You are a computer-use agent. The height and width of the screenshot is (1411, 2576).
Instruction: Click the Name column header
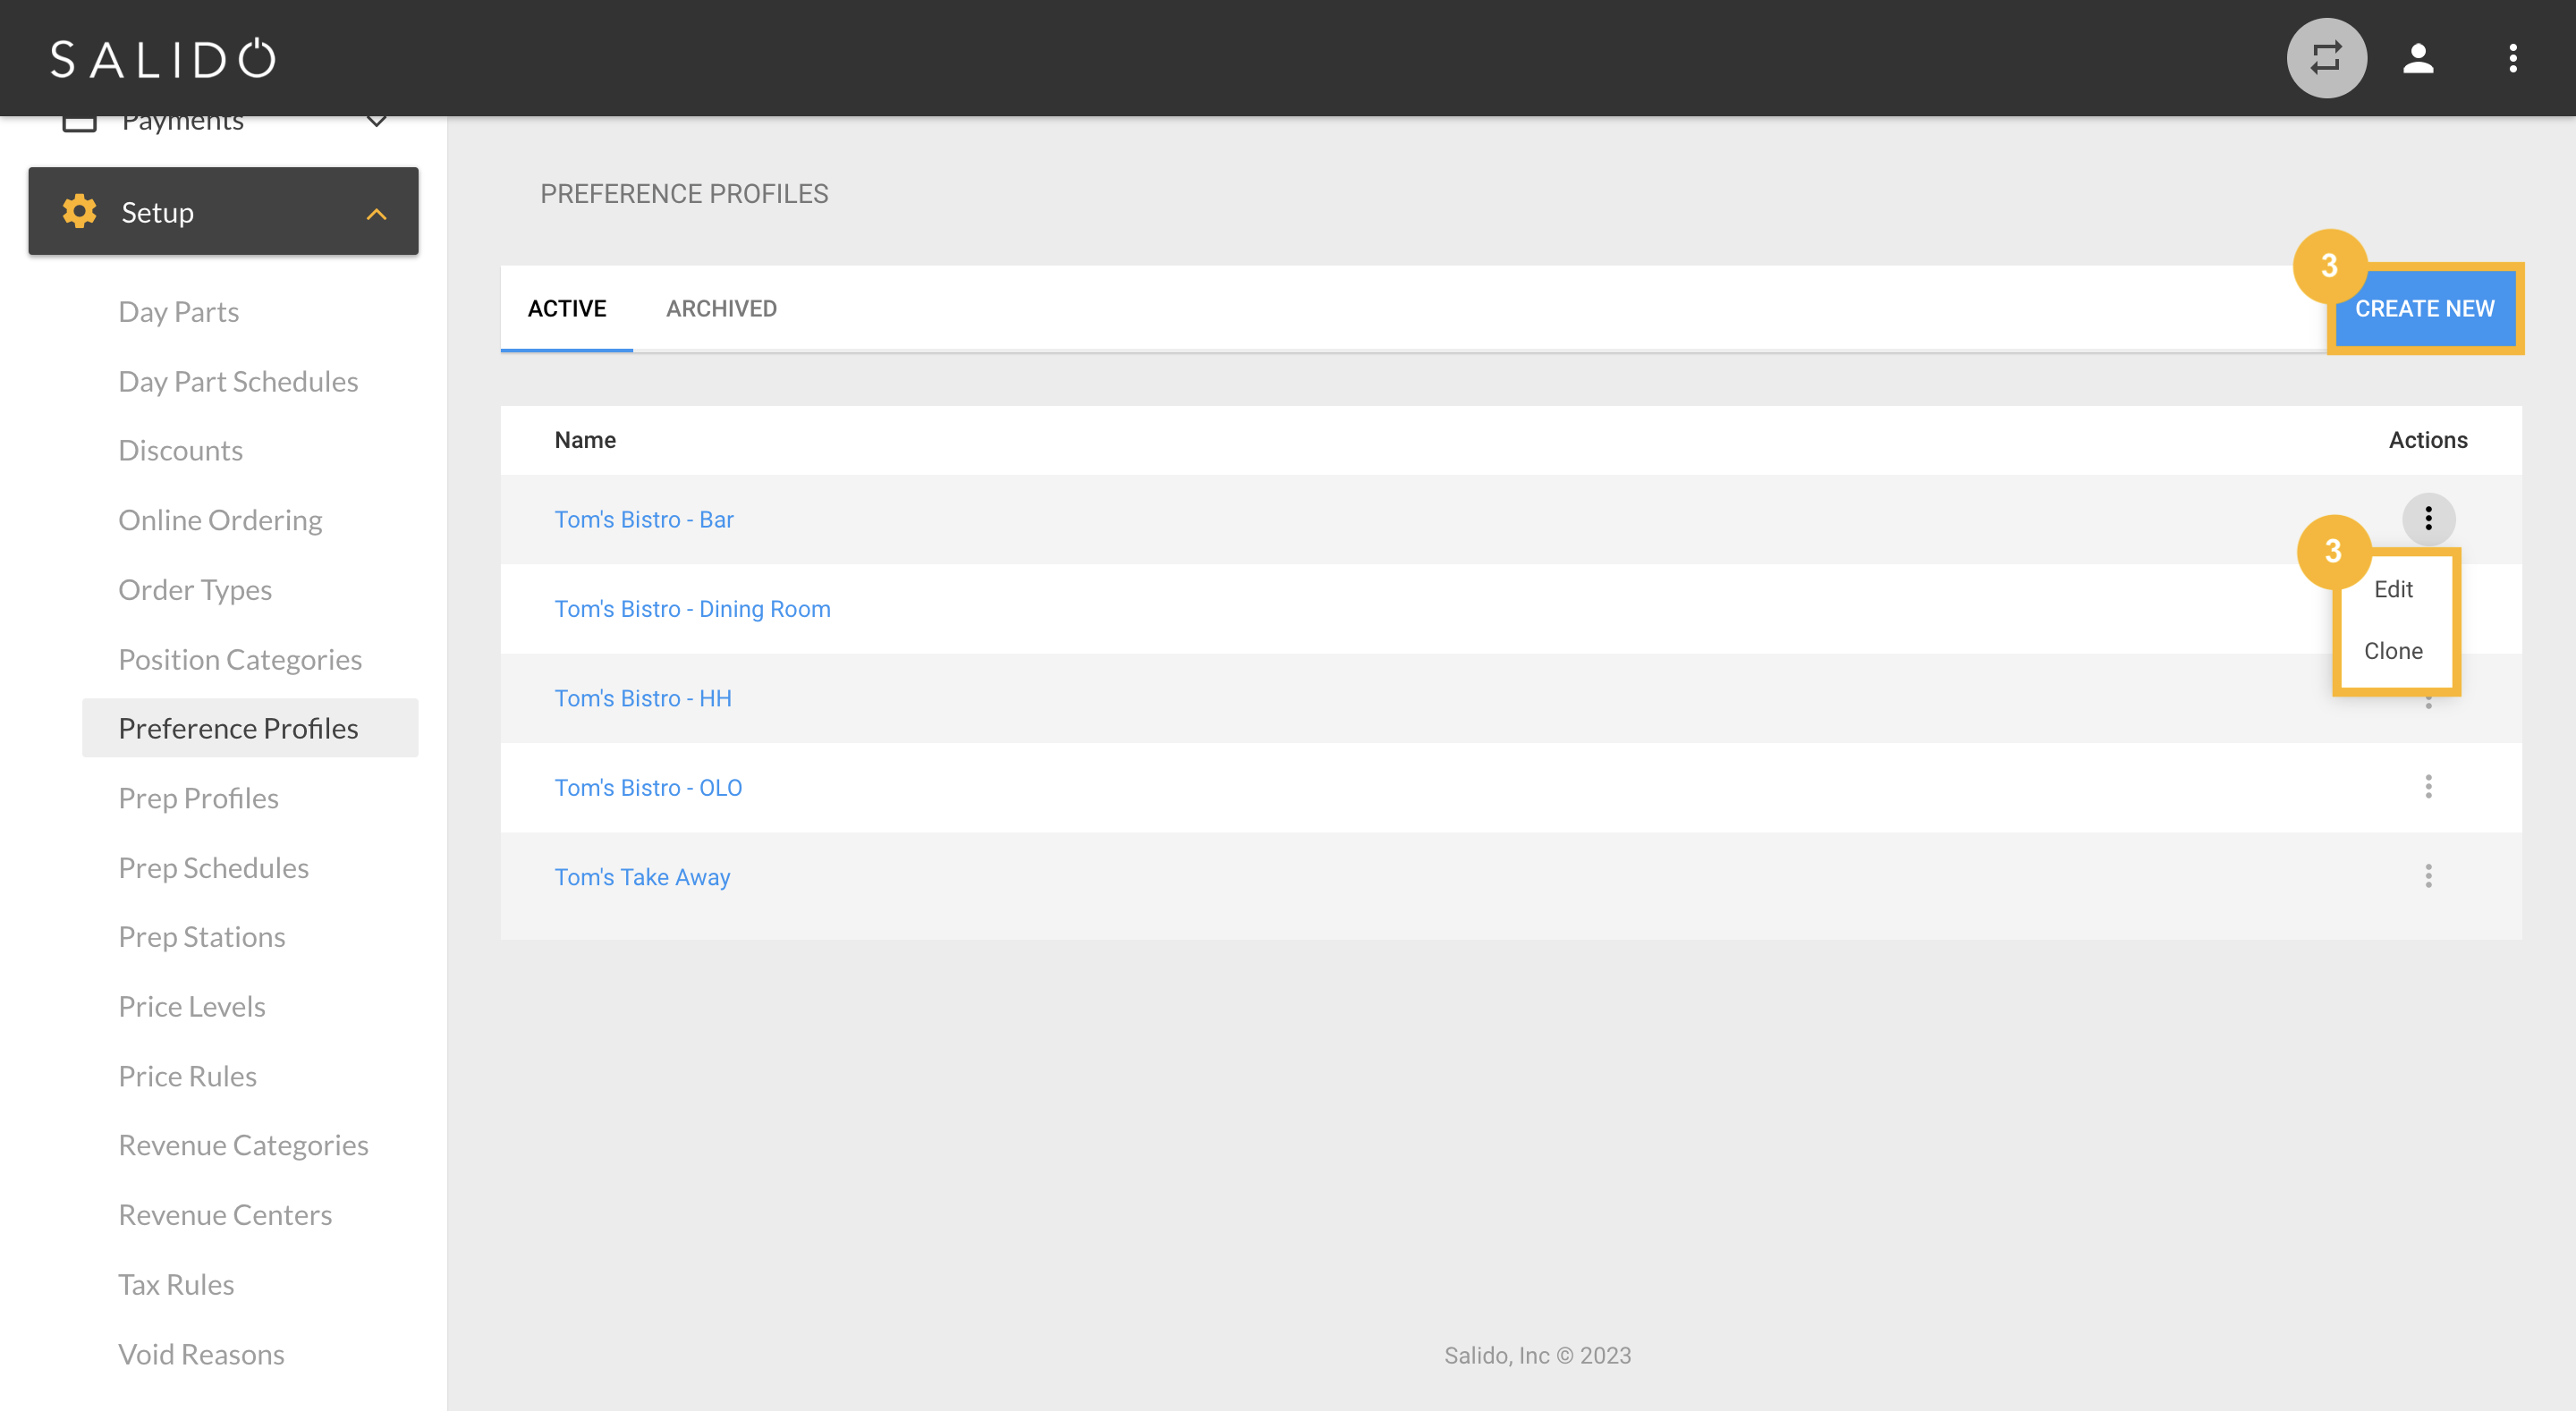click(585, 440)
